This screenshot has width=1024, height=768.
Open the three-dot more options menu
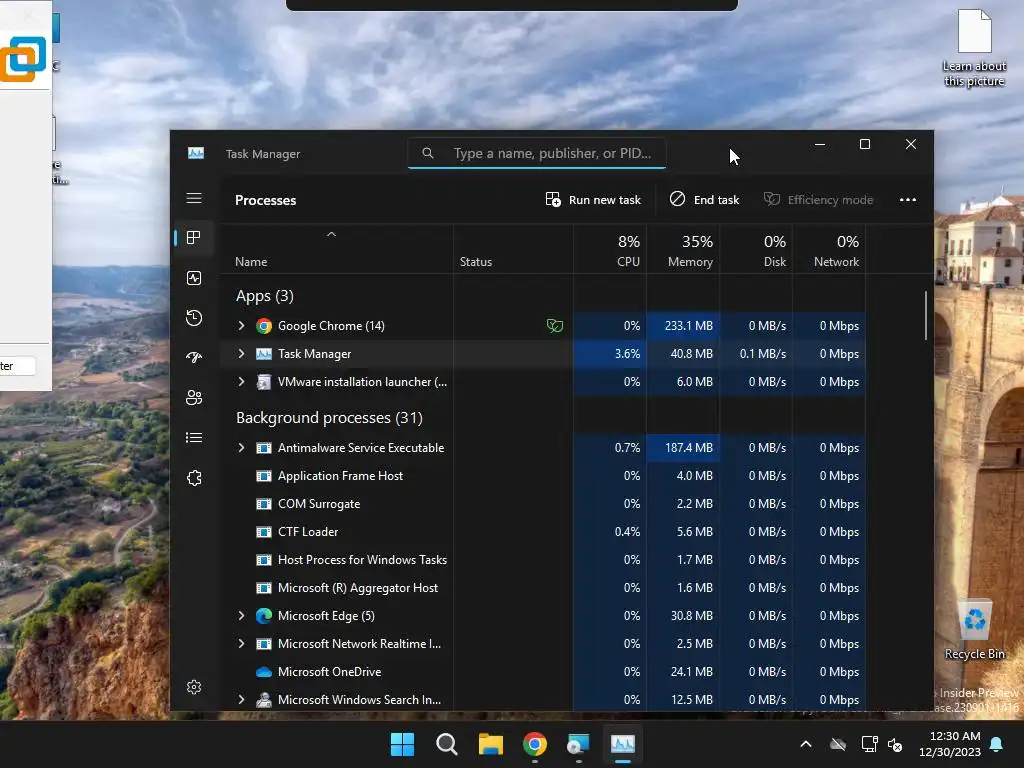(908, 200)
